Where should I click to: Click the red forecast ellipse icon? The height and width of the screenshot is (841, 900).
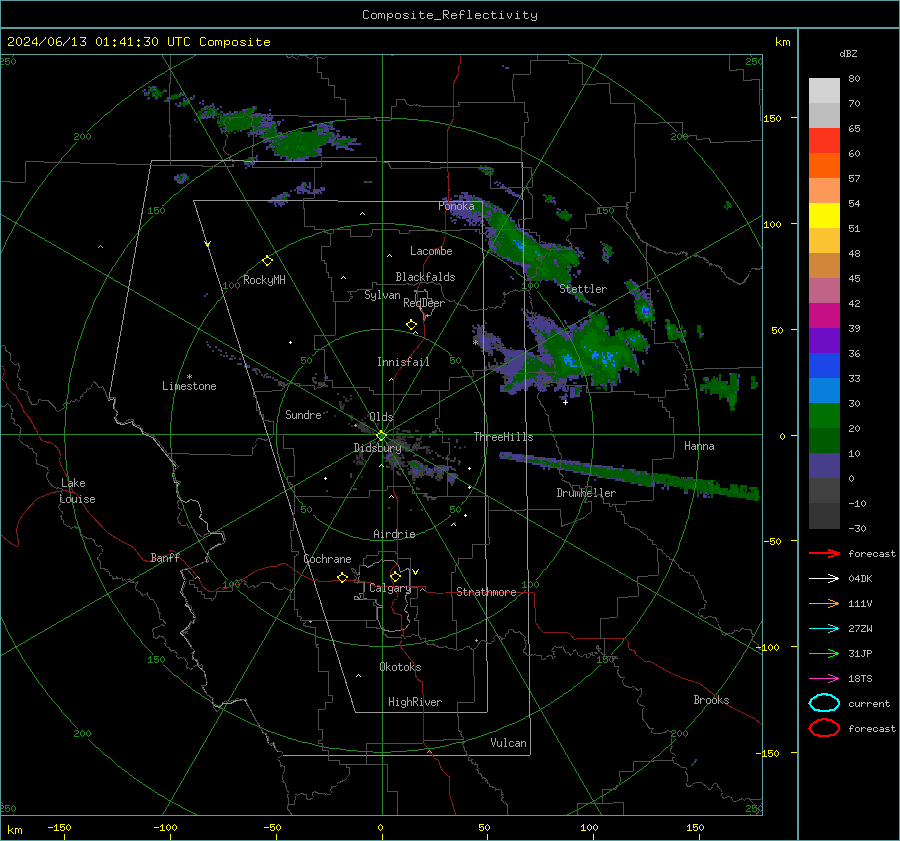(x=824, y=728)
